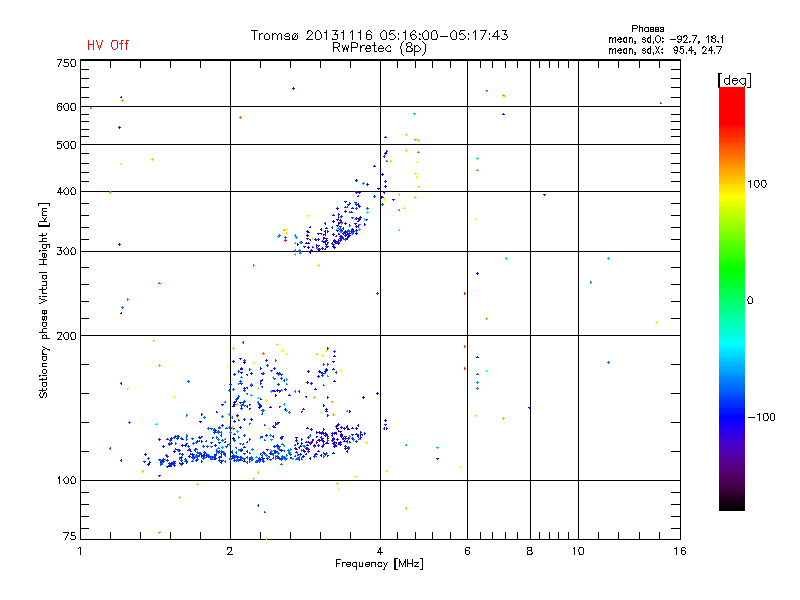This screenshot has width=800, height=600.
Task: Click the y-axis tick label "200"
Action: pos(66,336)
